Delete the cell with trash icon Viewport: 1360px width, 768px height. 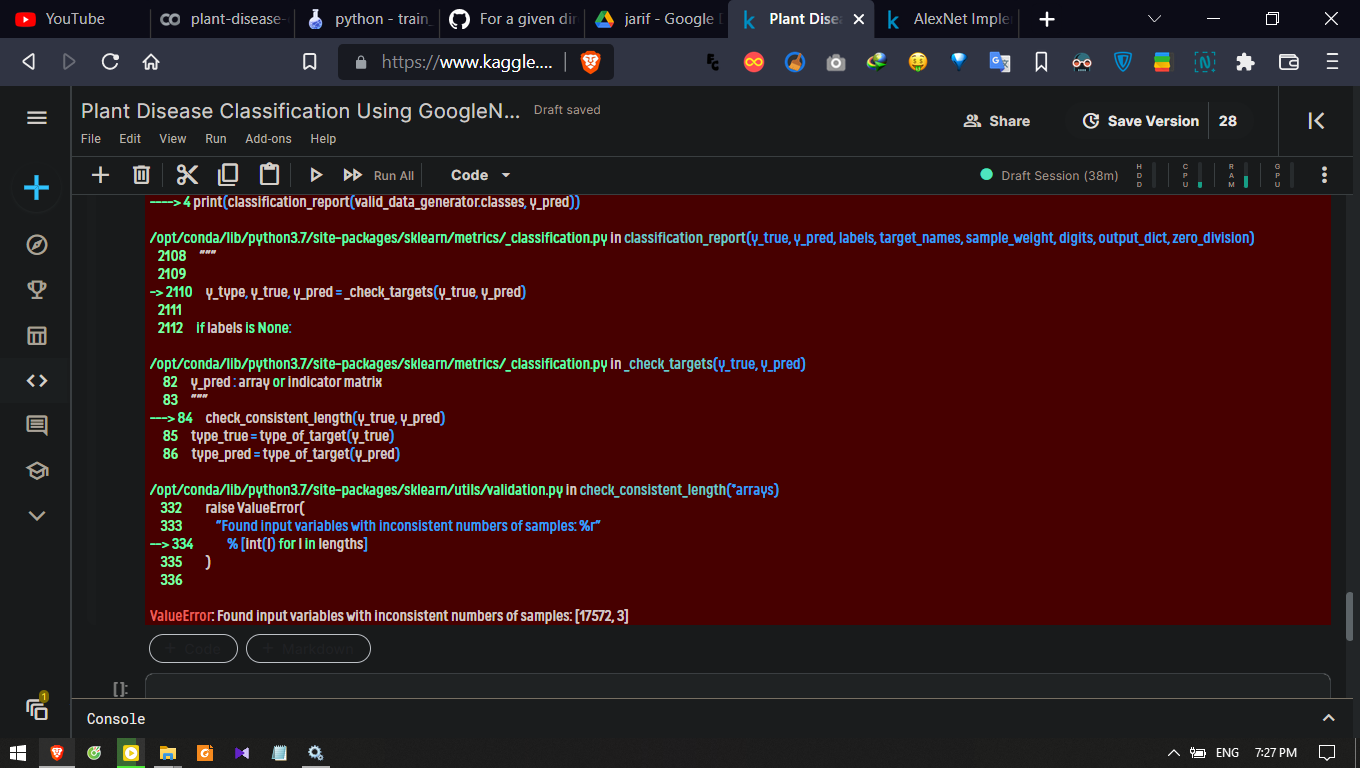coord(141,175)
